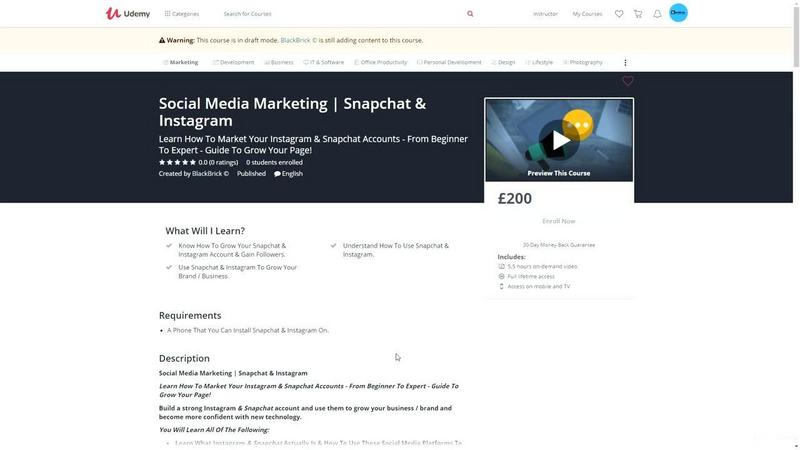800x450 pixels.
Task: Select the Photography category tab
Action: click(x=583, y=62)
